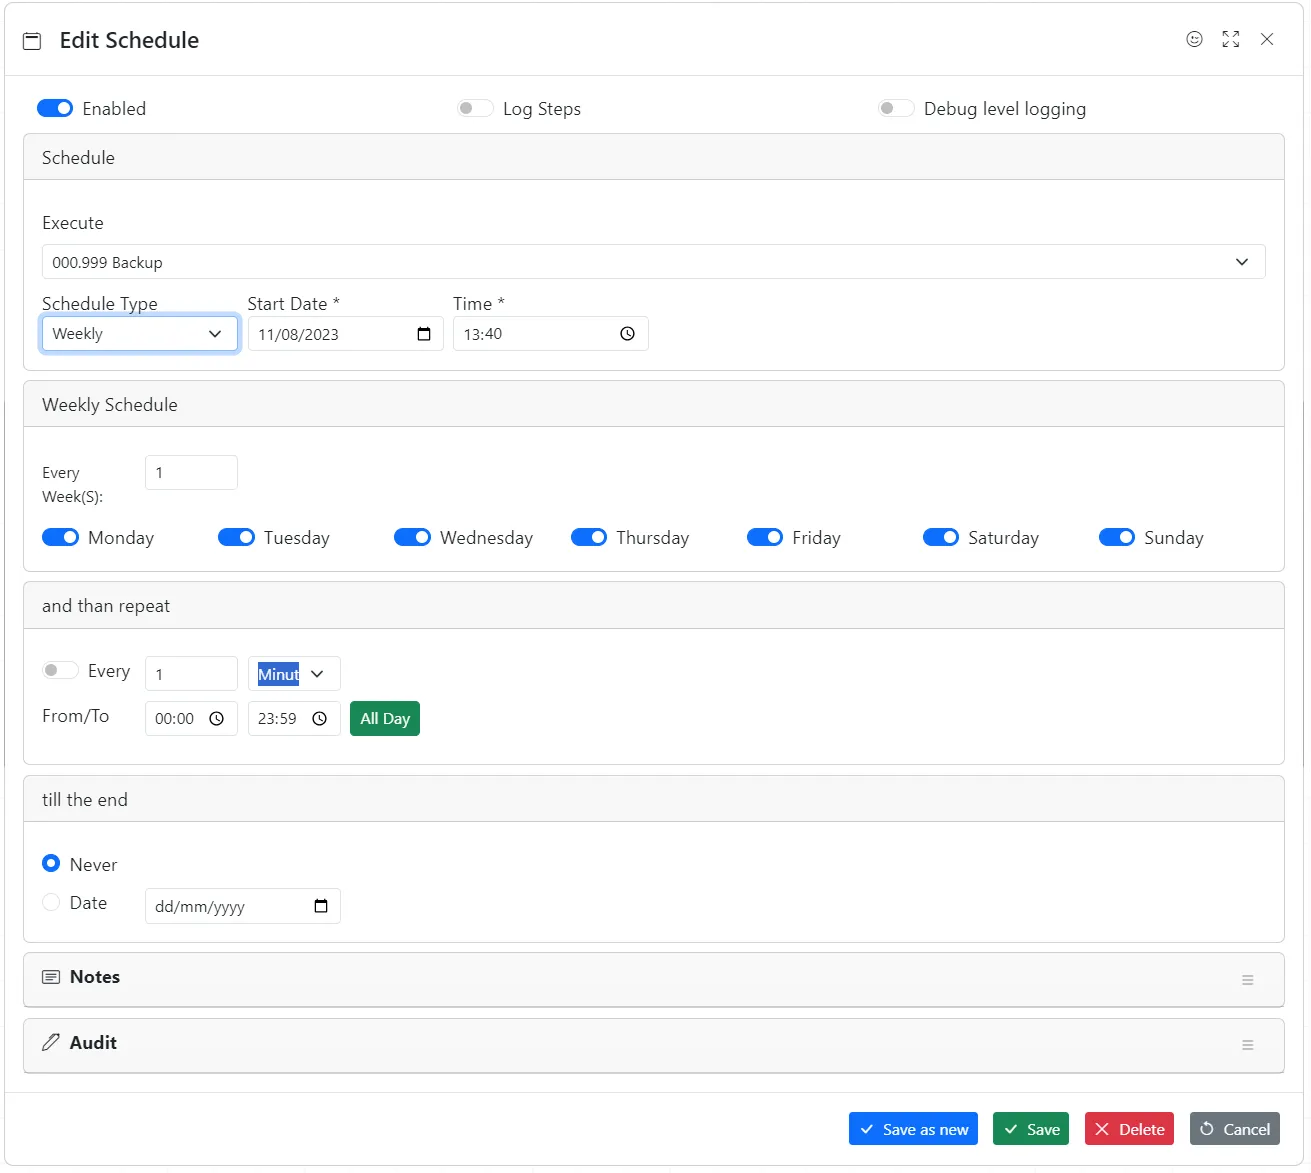Image resolution: width=1311 pixels, height=1173 pixels.
Task: Open the clock picker for Time field
Action: pos(627,334)
